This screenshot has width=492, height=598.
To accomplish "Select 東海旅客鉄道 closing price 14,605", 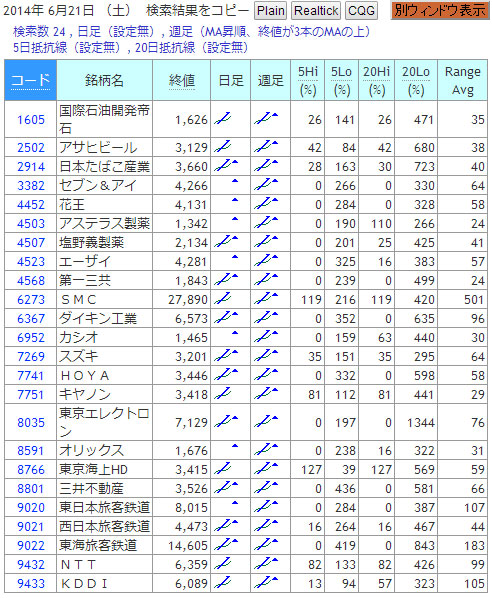I will [188, 546].
